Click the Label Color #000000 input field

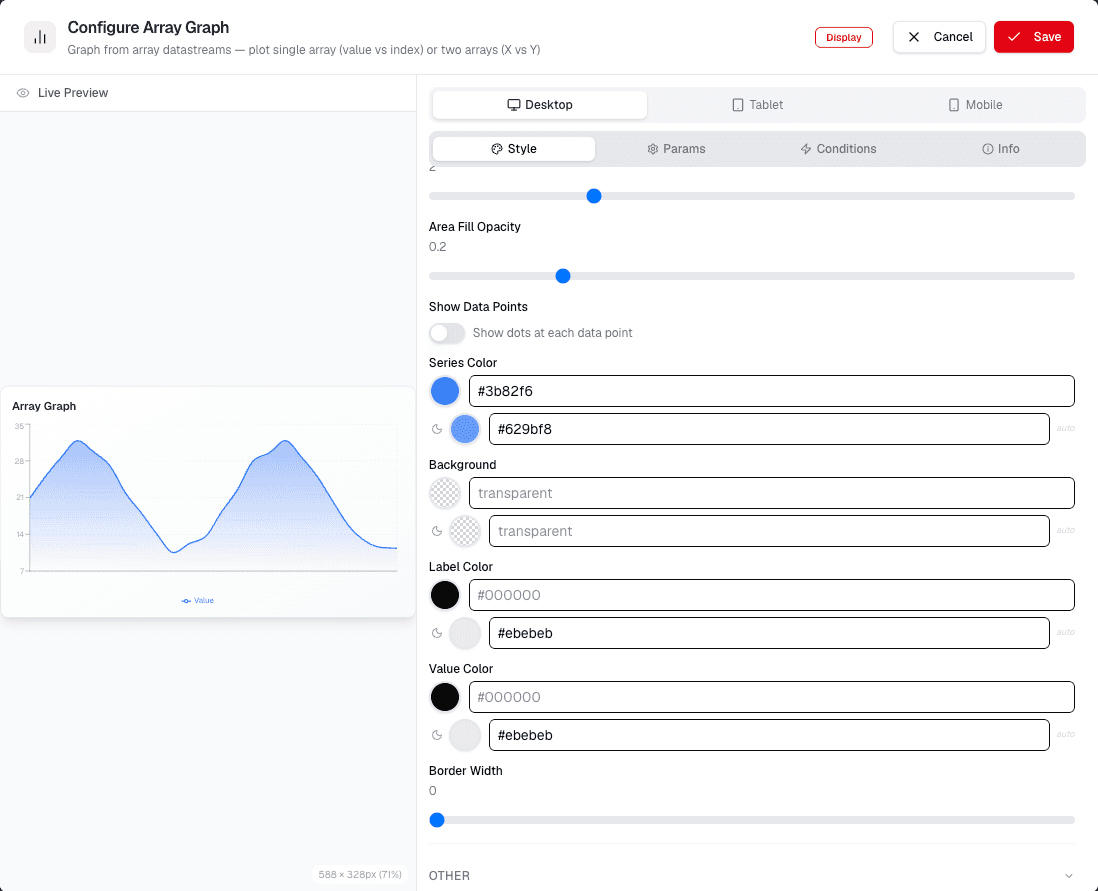pyautogui.click(x=772, y=595)
